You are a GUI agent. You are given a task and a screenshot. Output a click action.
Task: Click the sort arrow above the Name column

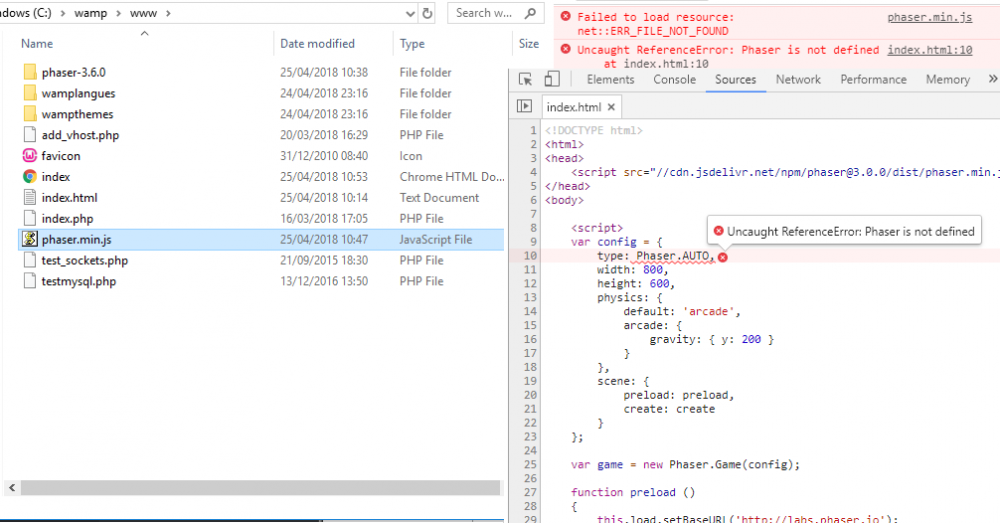(145, 33)
